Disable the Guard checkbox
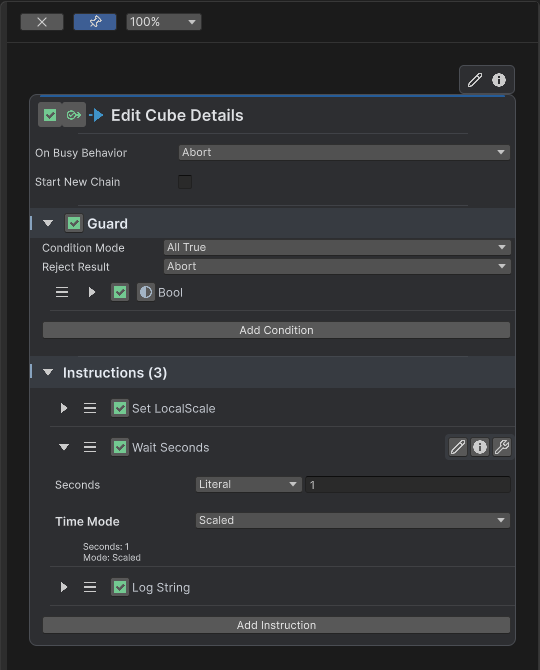The image size is (540, 670). pos(74,223)
